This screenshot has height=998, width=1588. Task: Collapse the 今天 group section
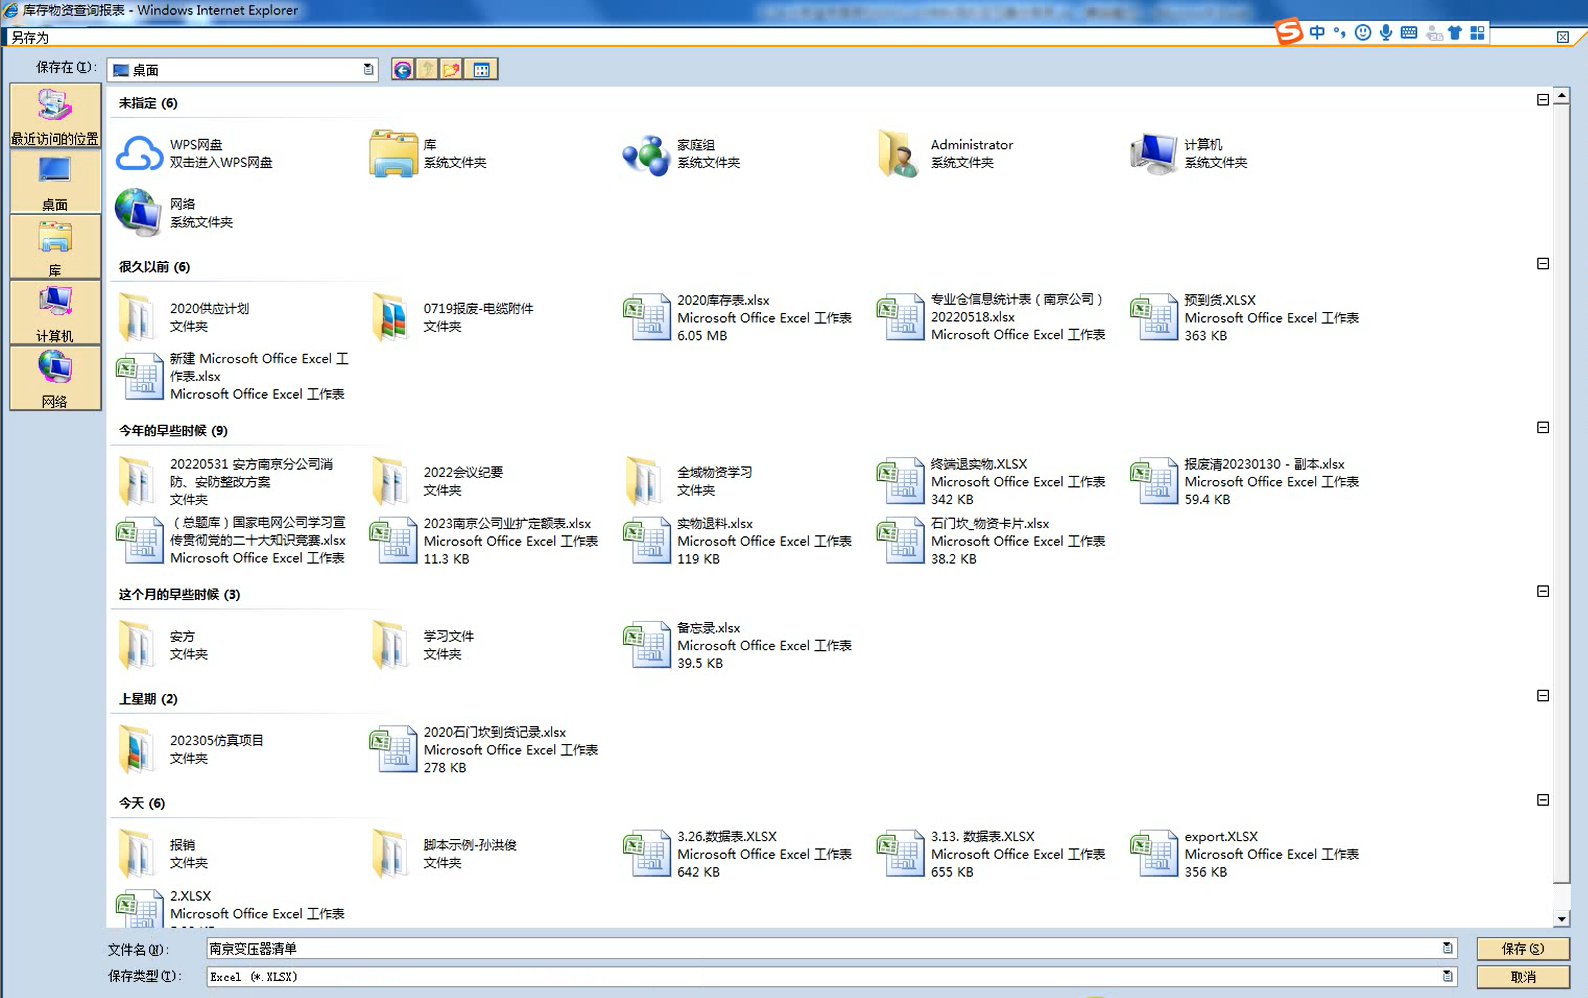1543,800
